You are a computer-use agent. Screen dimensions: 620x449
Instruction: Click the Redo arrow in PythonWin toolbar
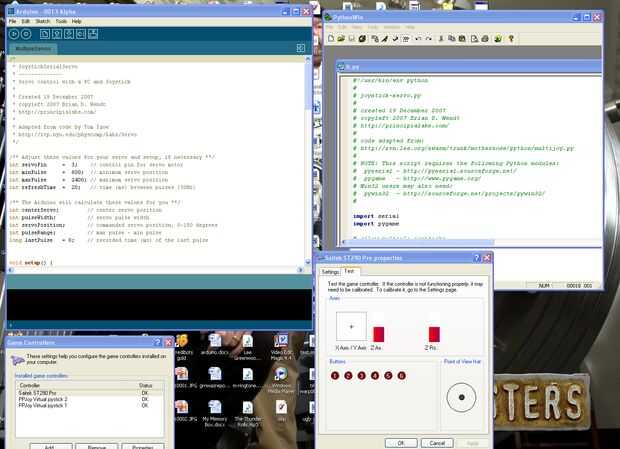tap(428, 39)
